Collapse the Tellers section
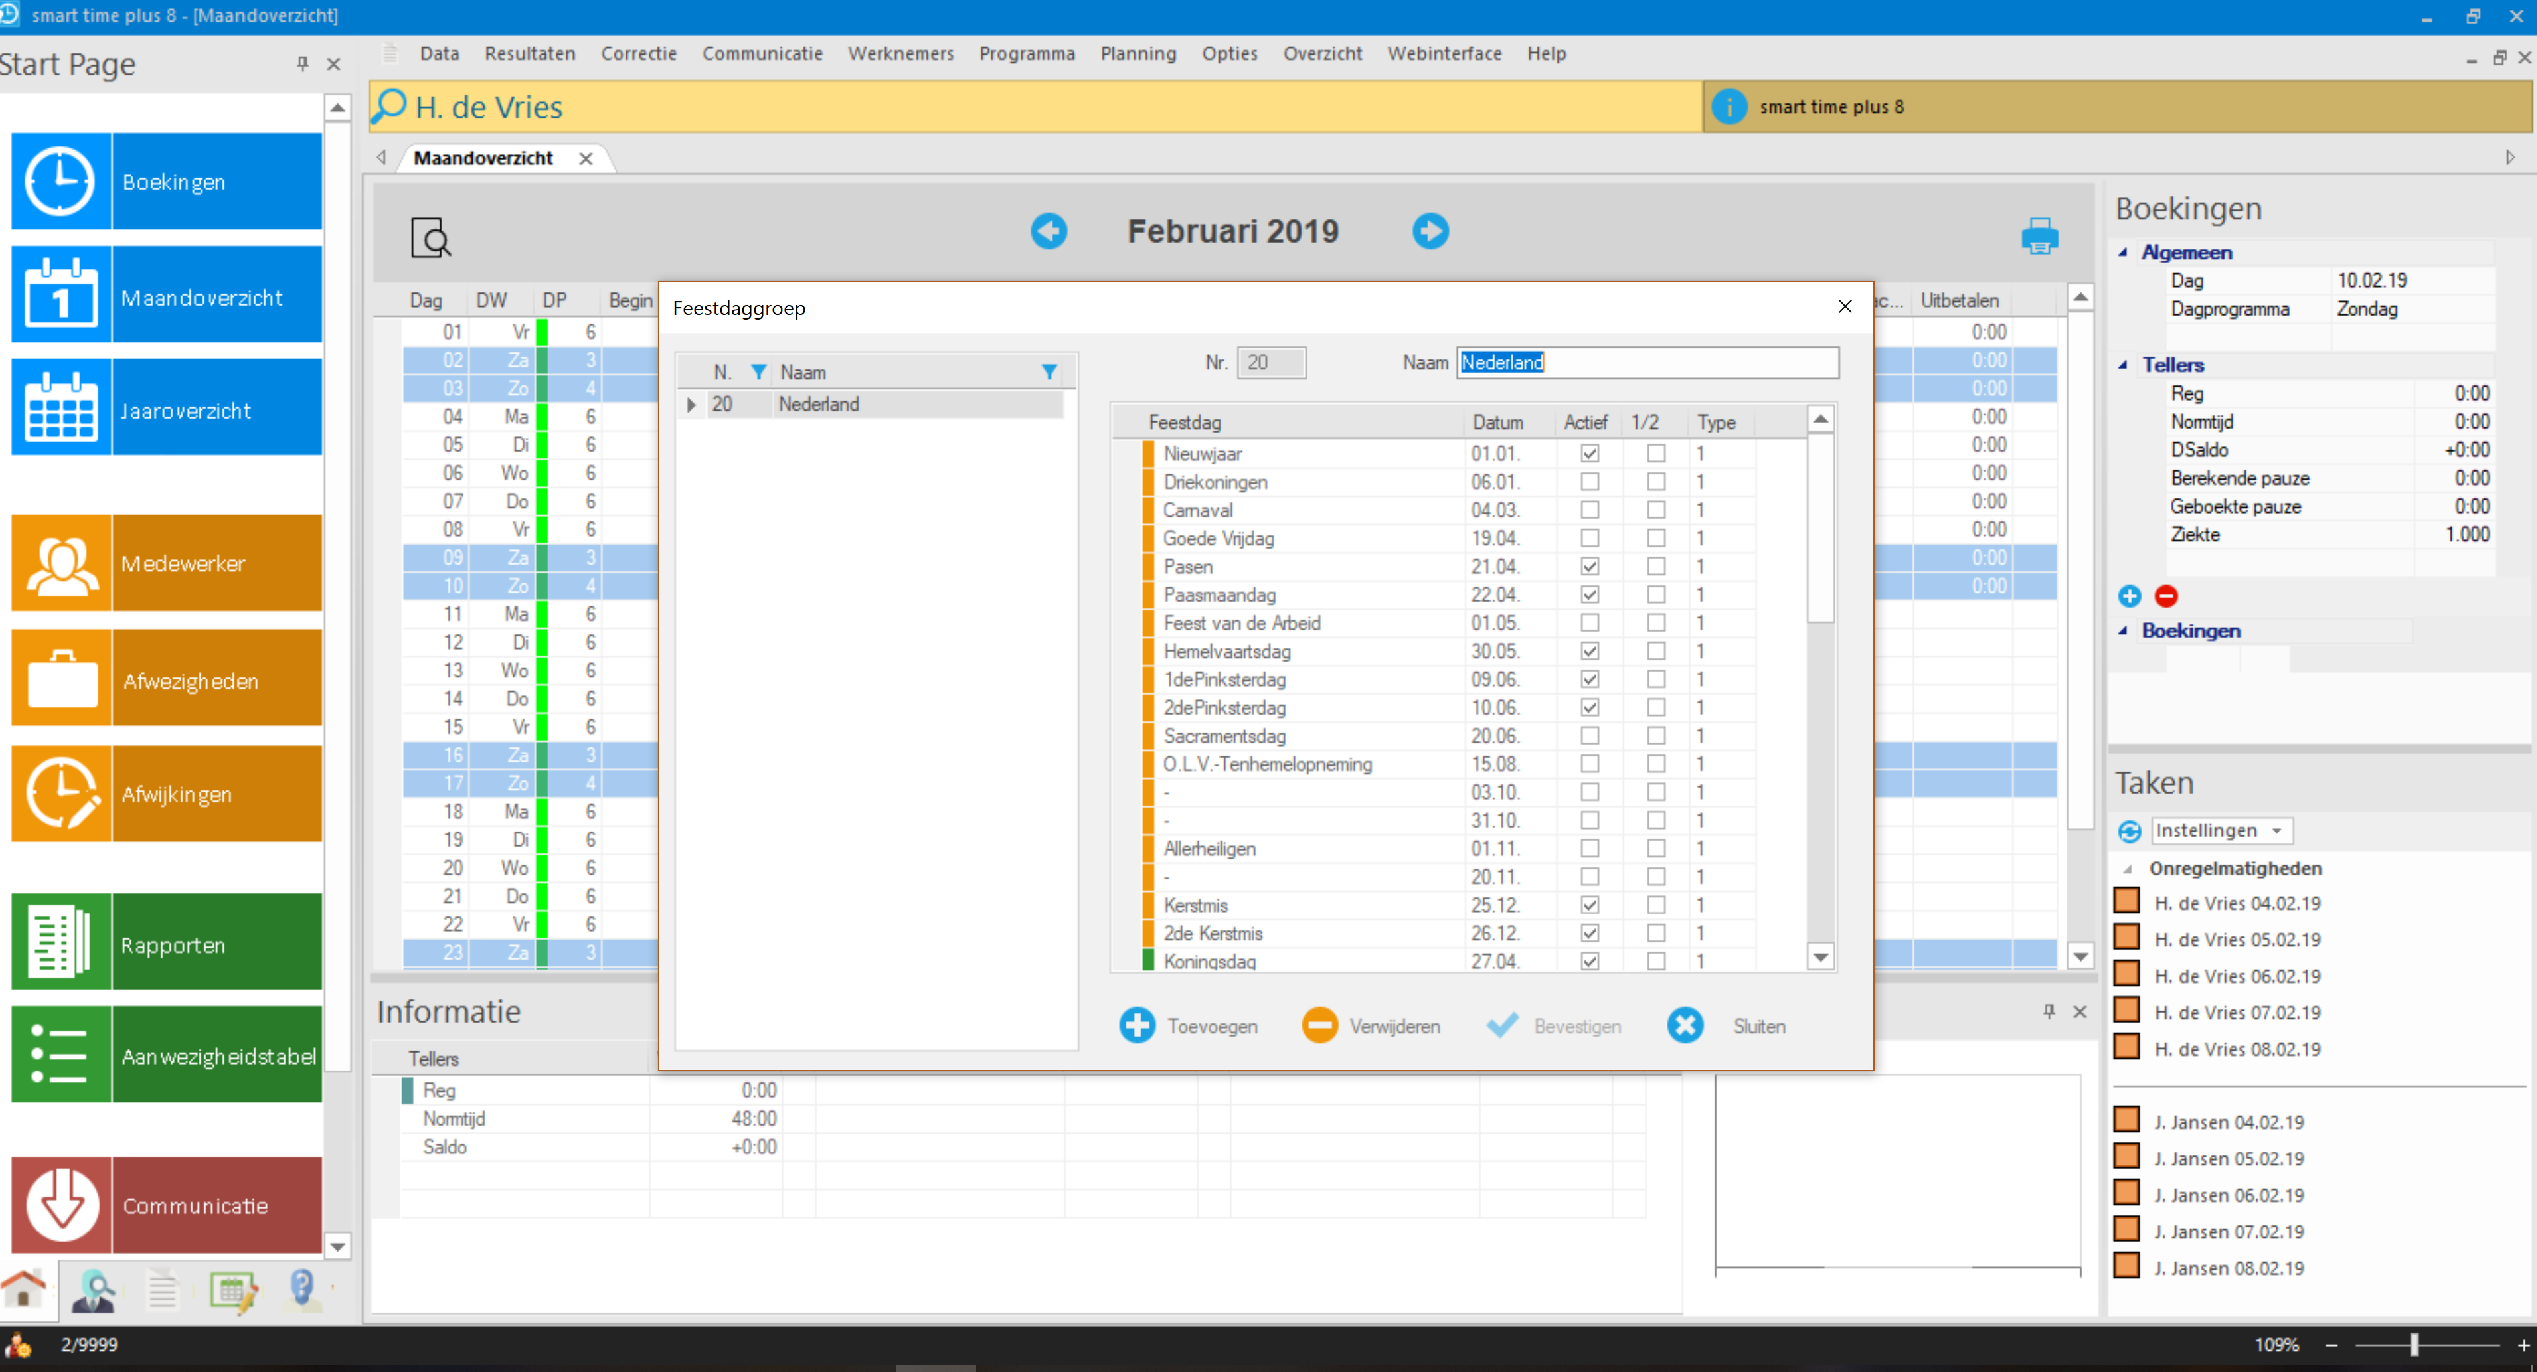 (2123, 365)
